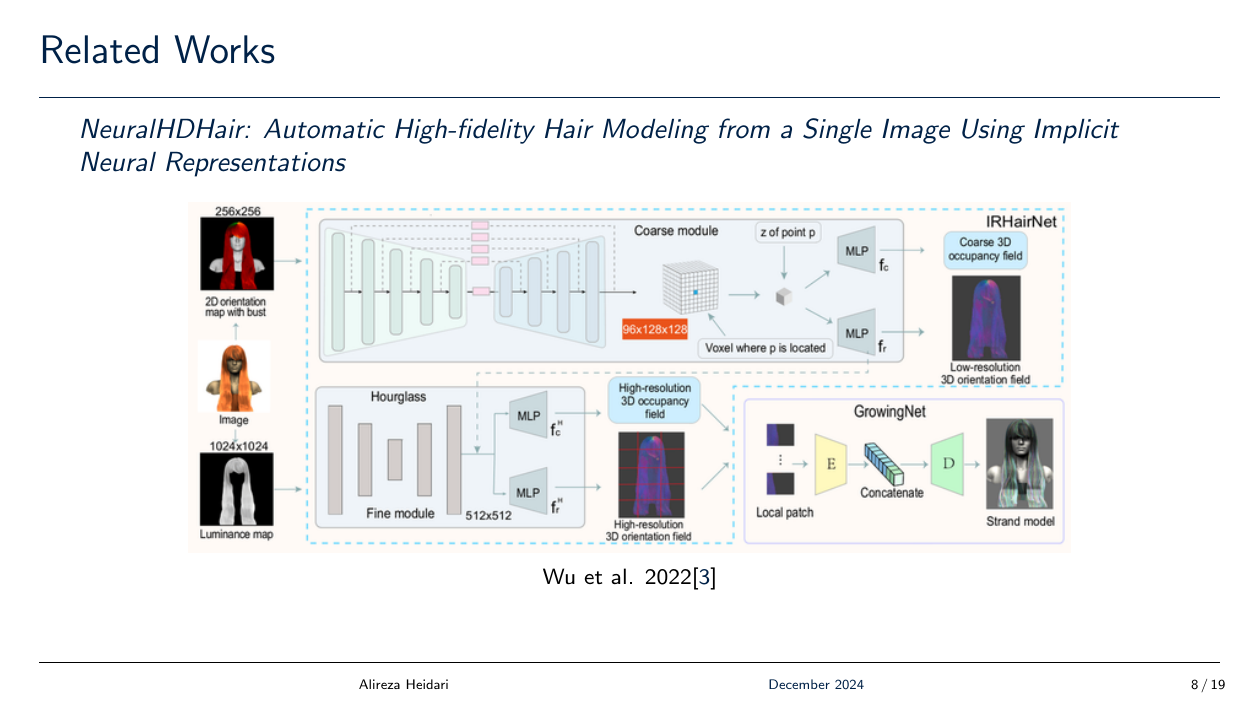Click the "Local patch" caption
This screenshot has width=1260, height=709.
tap(784, 513)
